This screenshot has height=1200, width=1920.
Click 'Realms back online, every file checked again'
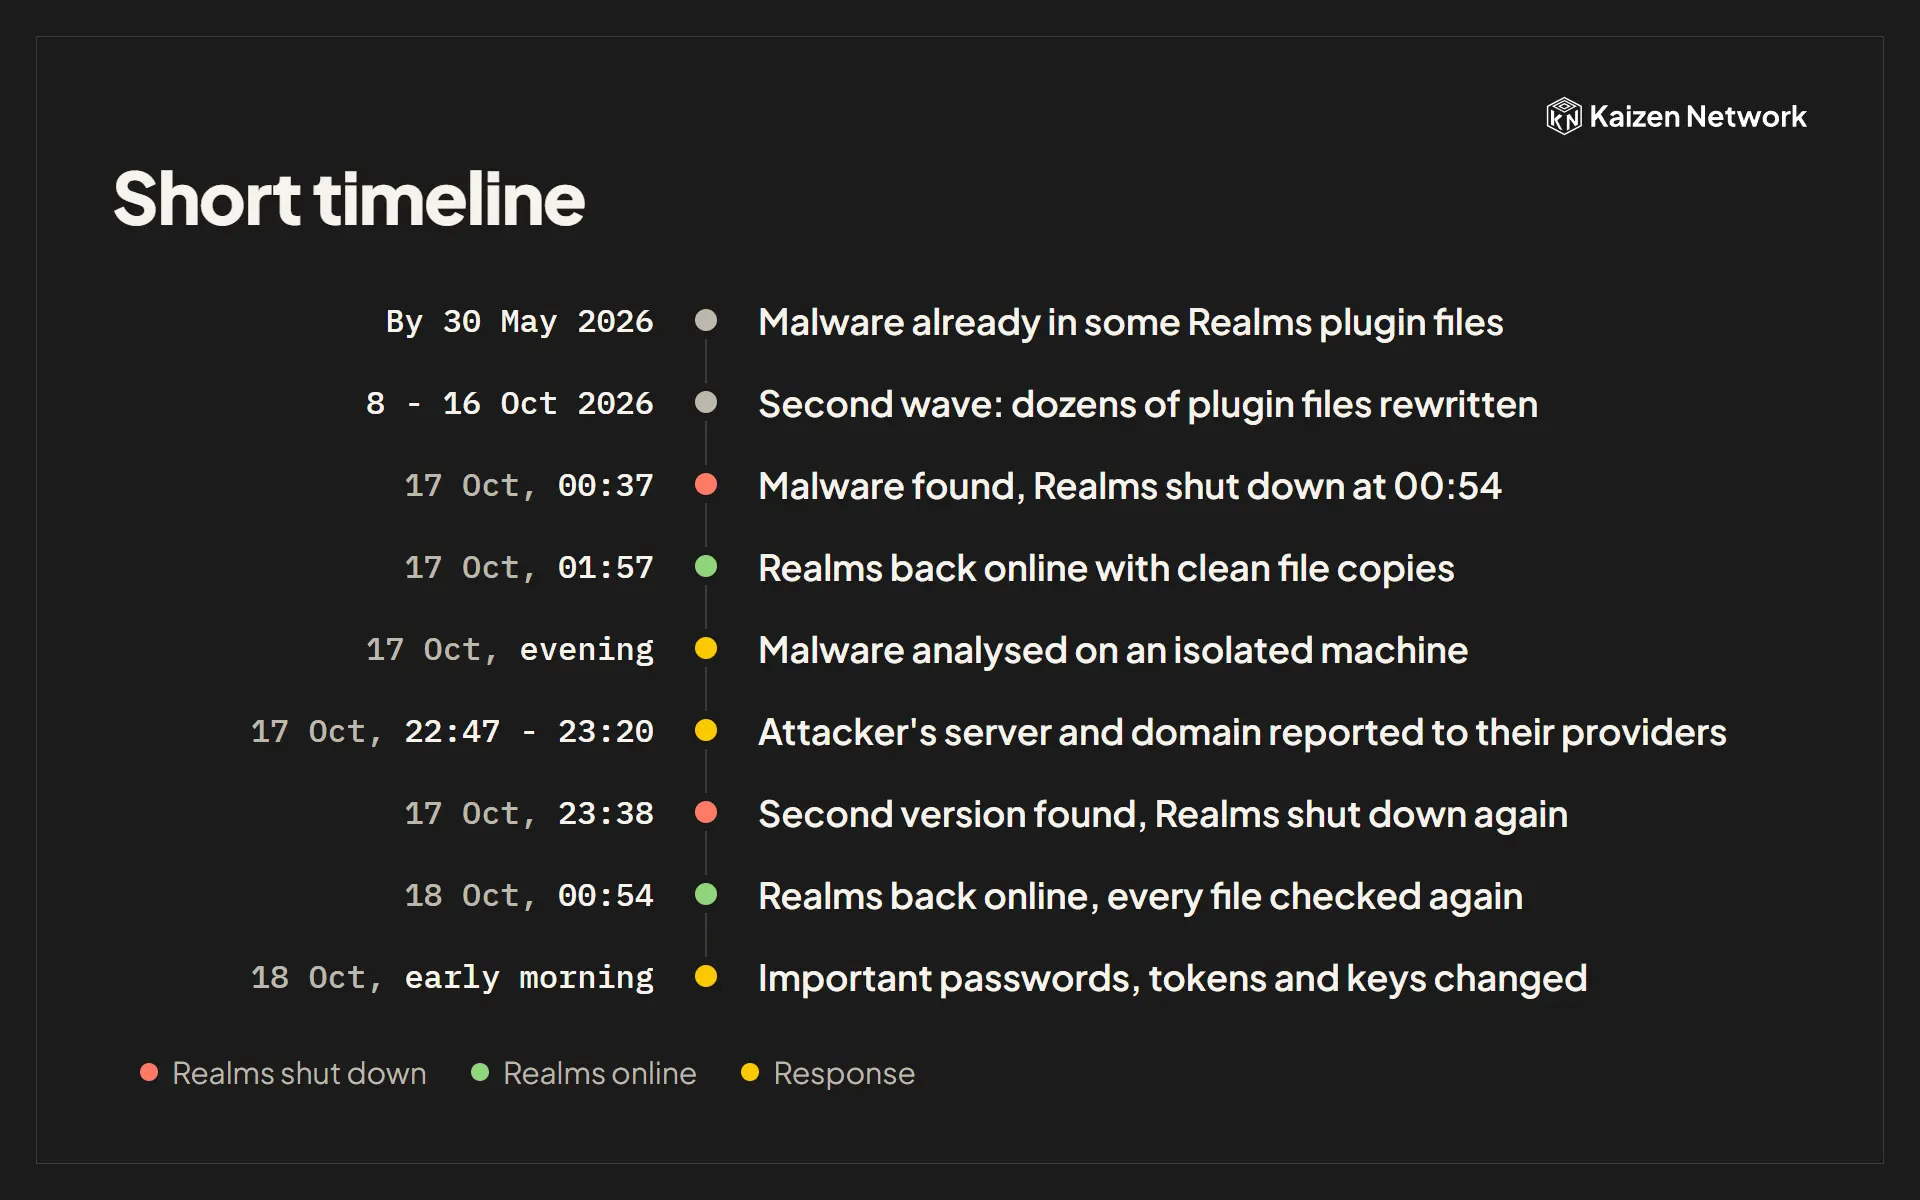click(x=1141, y=897)
